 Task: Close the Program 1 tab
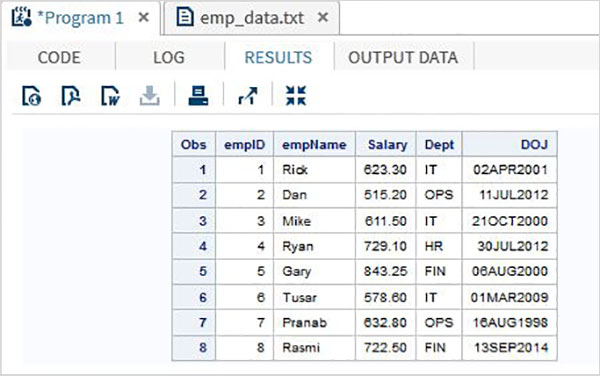click(143, 17)
